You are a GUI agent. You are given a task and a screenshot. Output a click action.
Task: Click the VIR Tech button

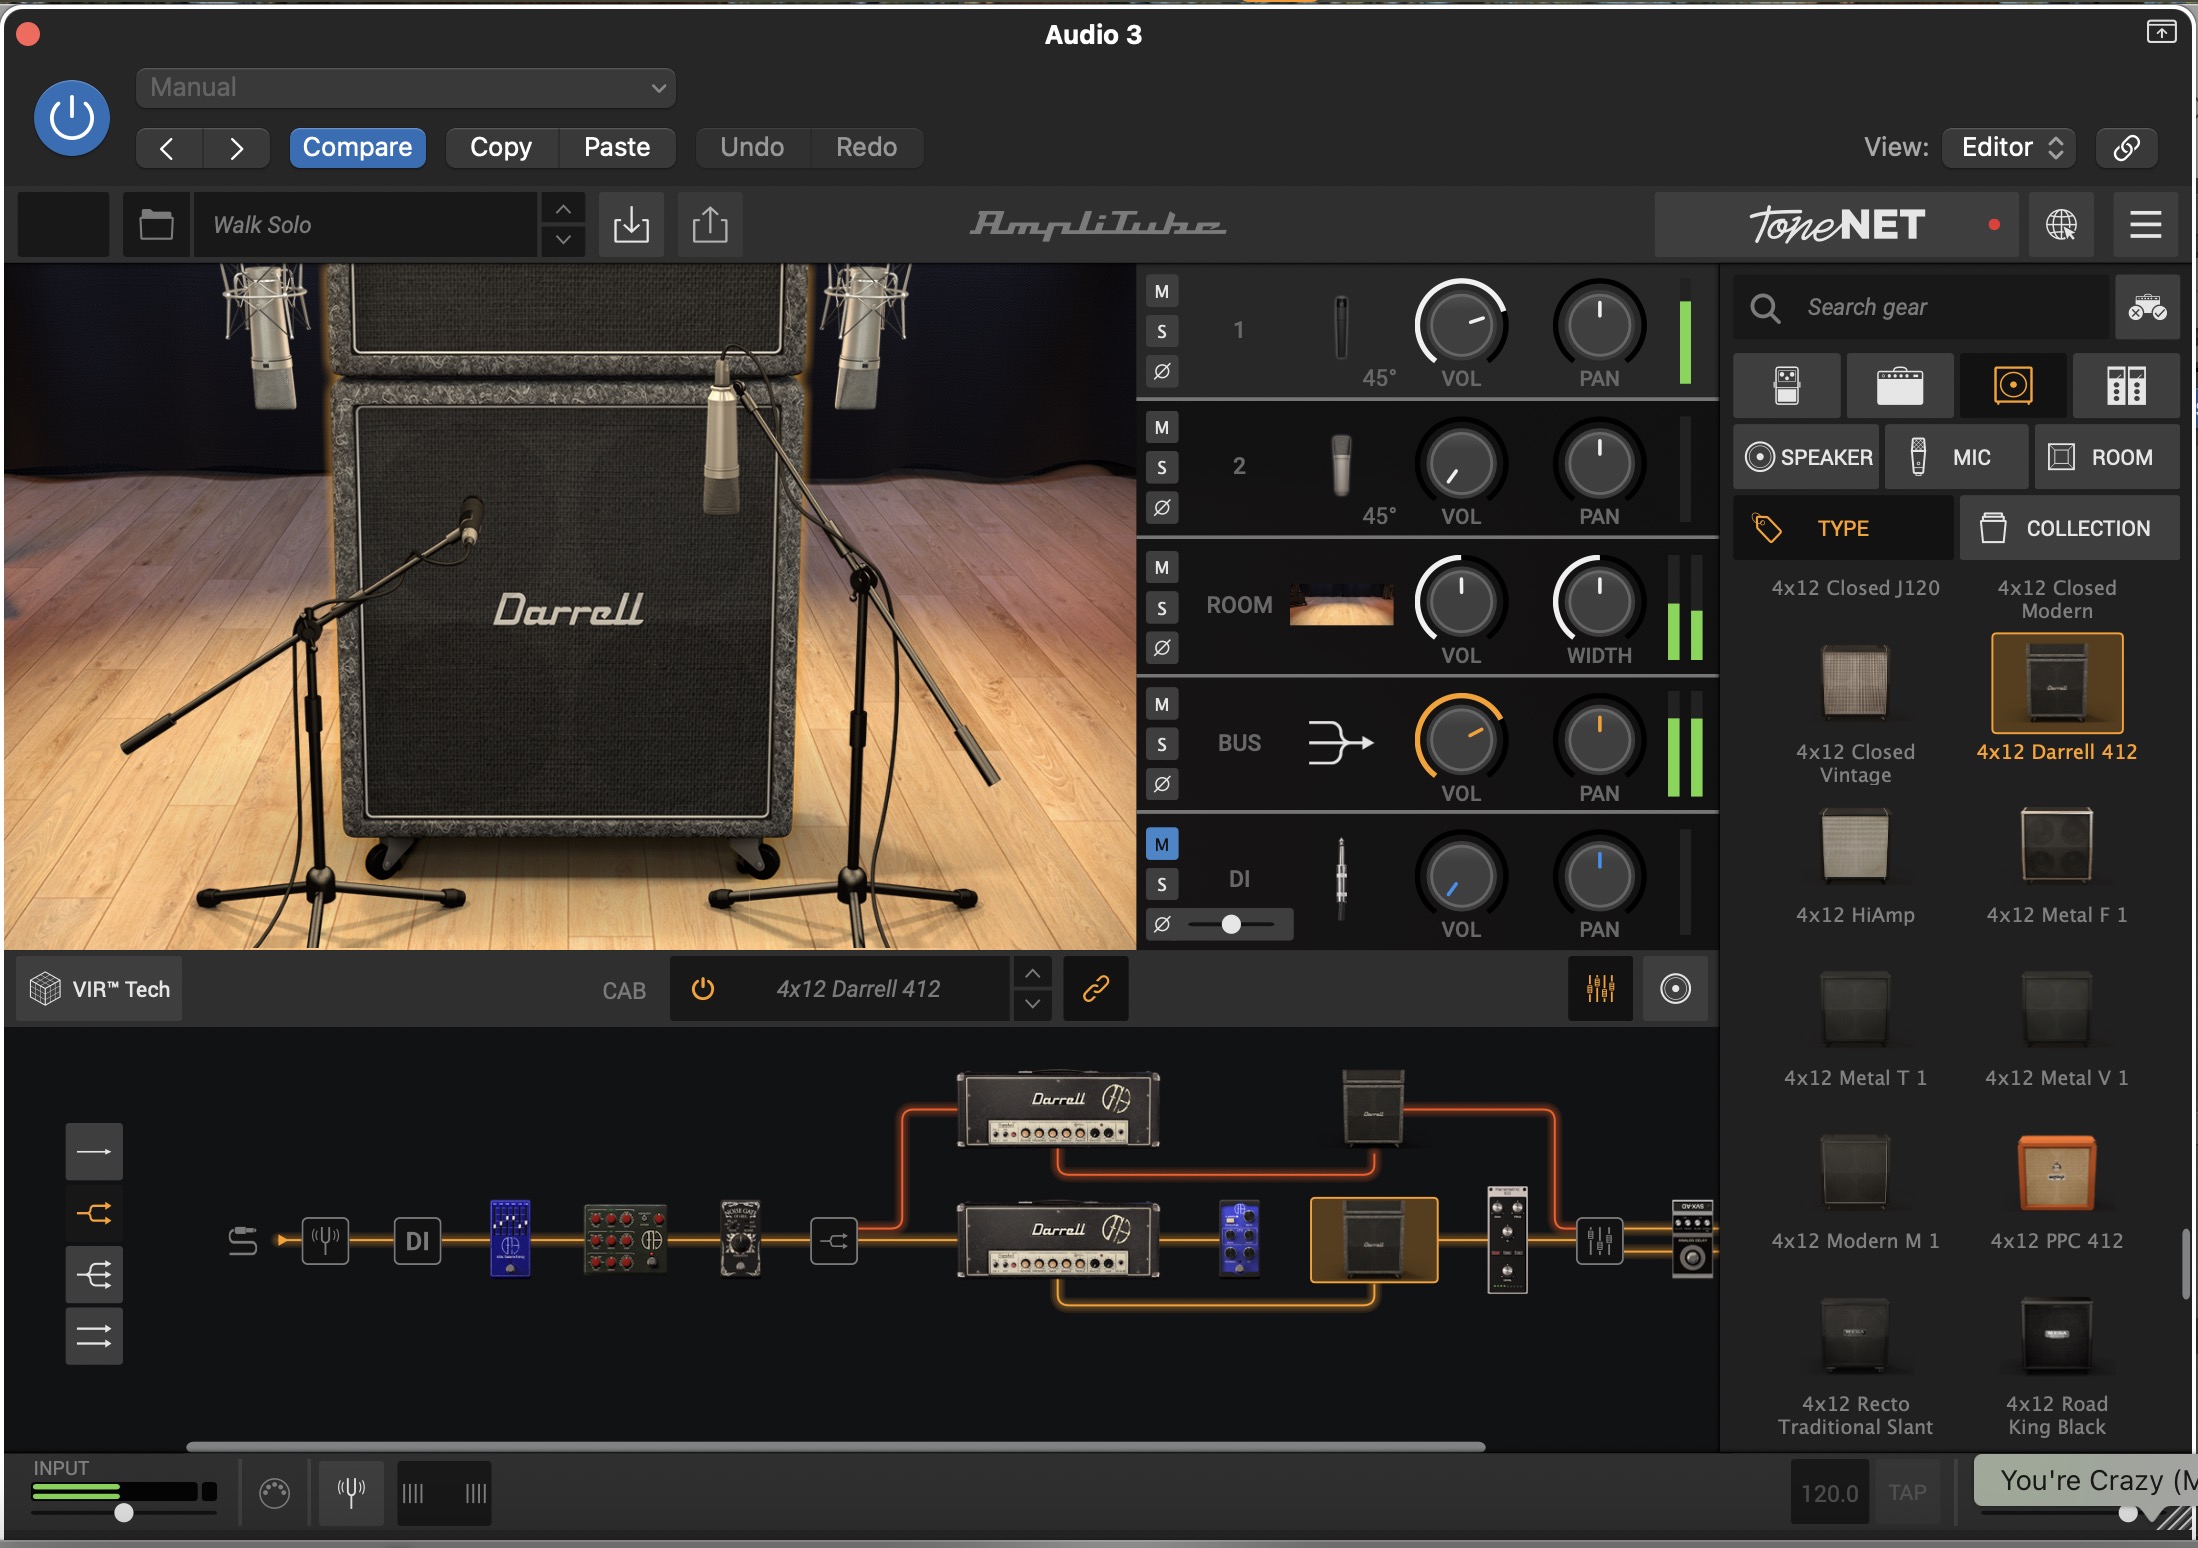(99, 989)
